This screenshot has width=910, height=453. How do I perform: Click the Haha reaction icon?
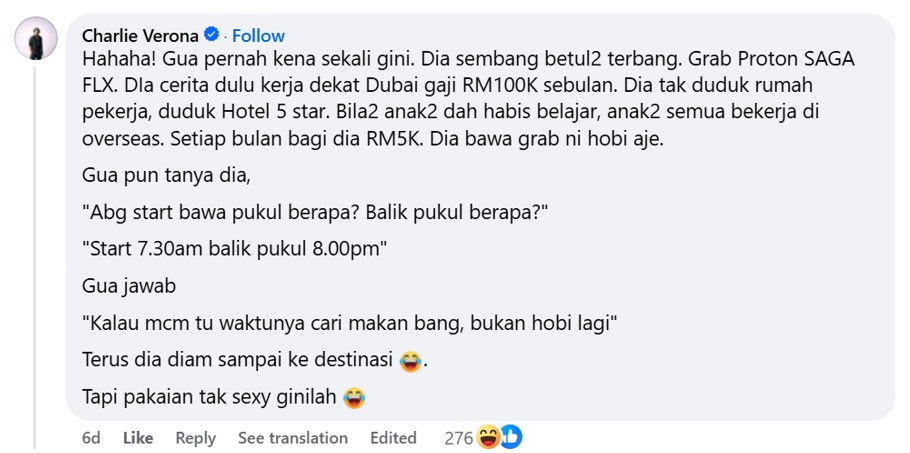(x=488, y=437)
